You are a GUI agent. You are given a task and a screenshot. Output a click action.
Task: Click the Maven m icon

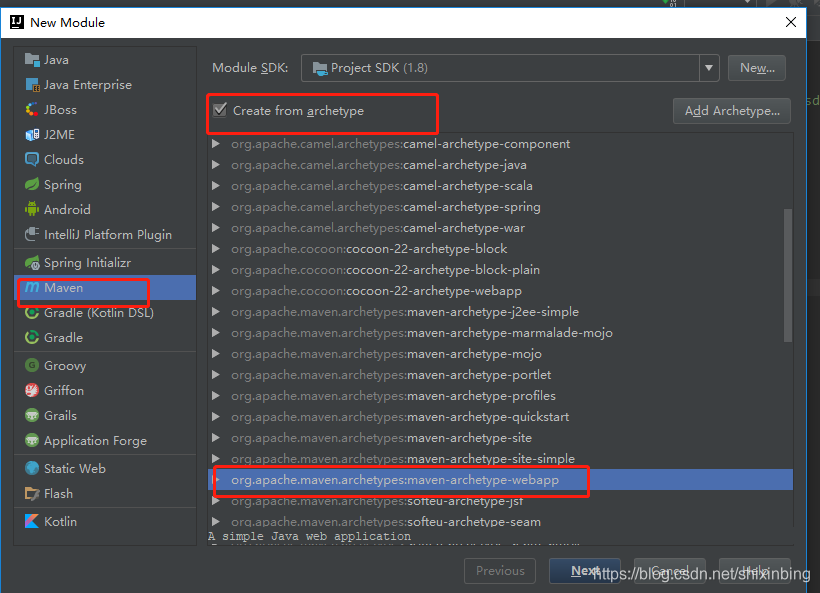point(32,288)
